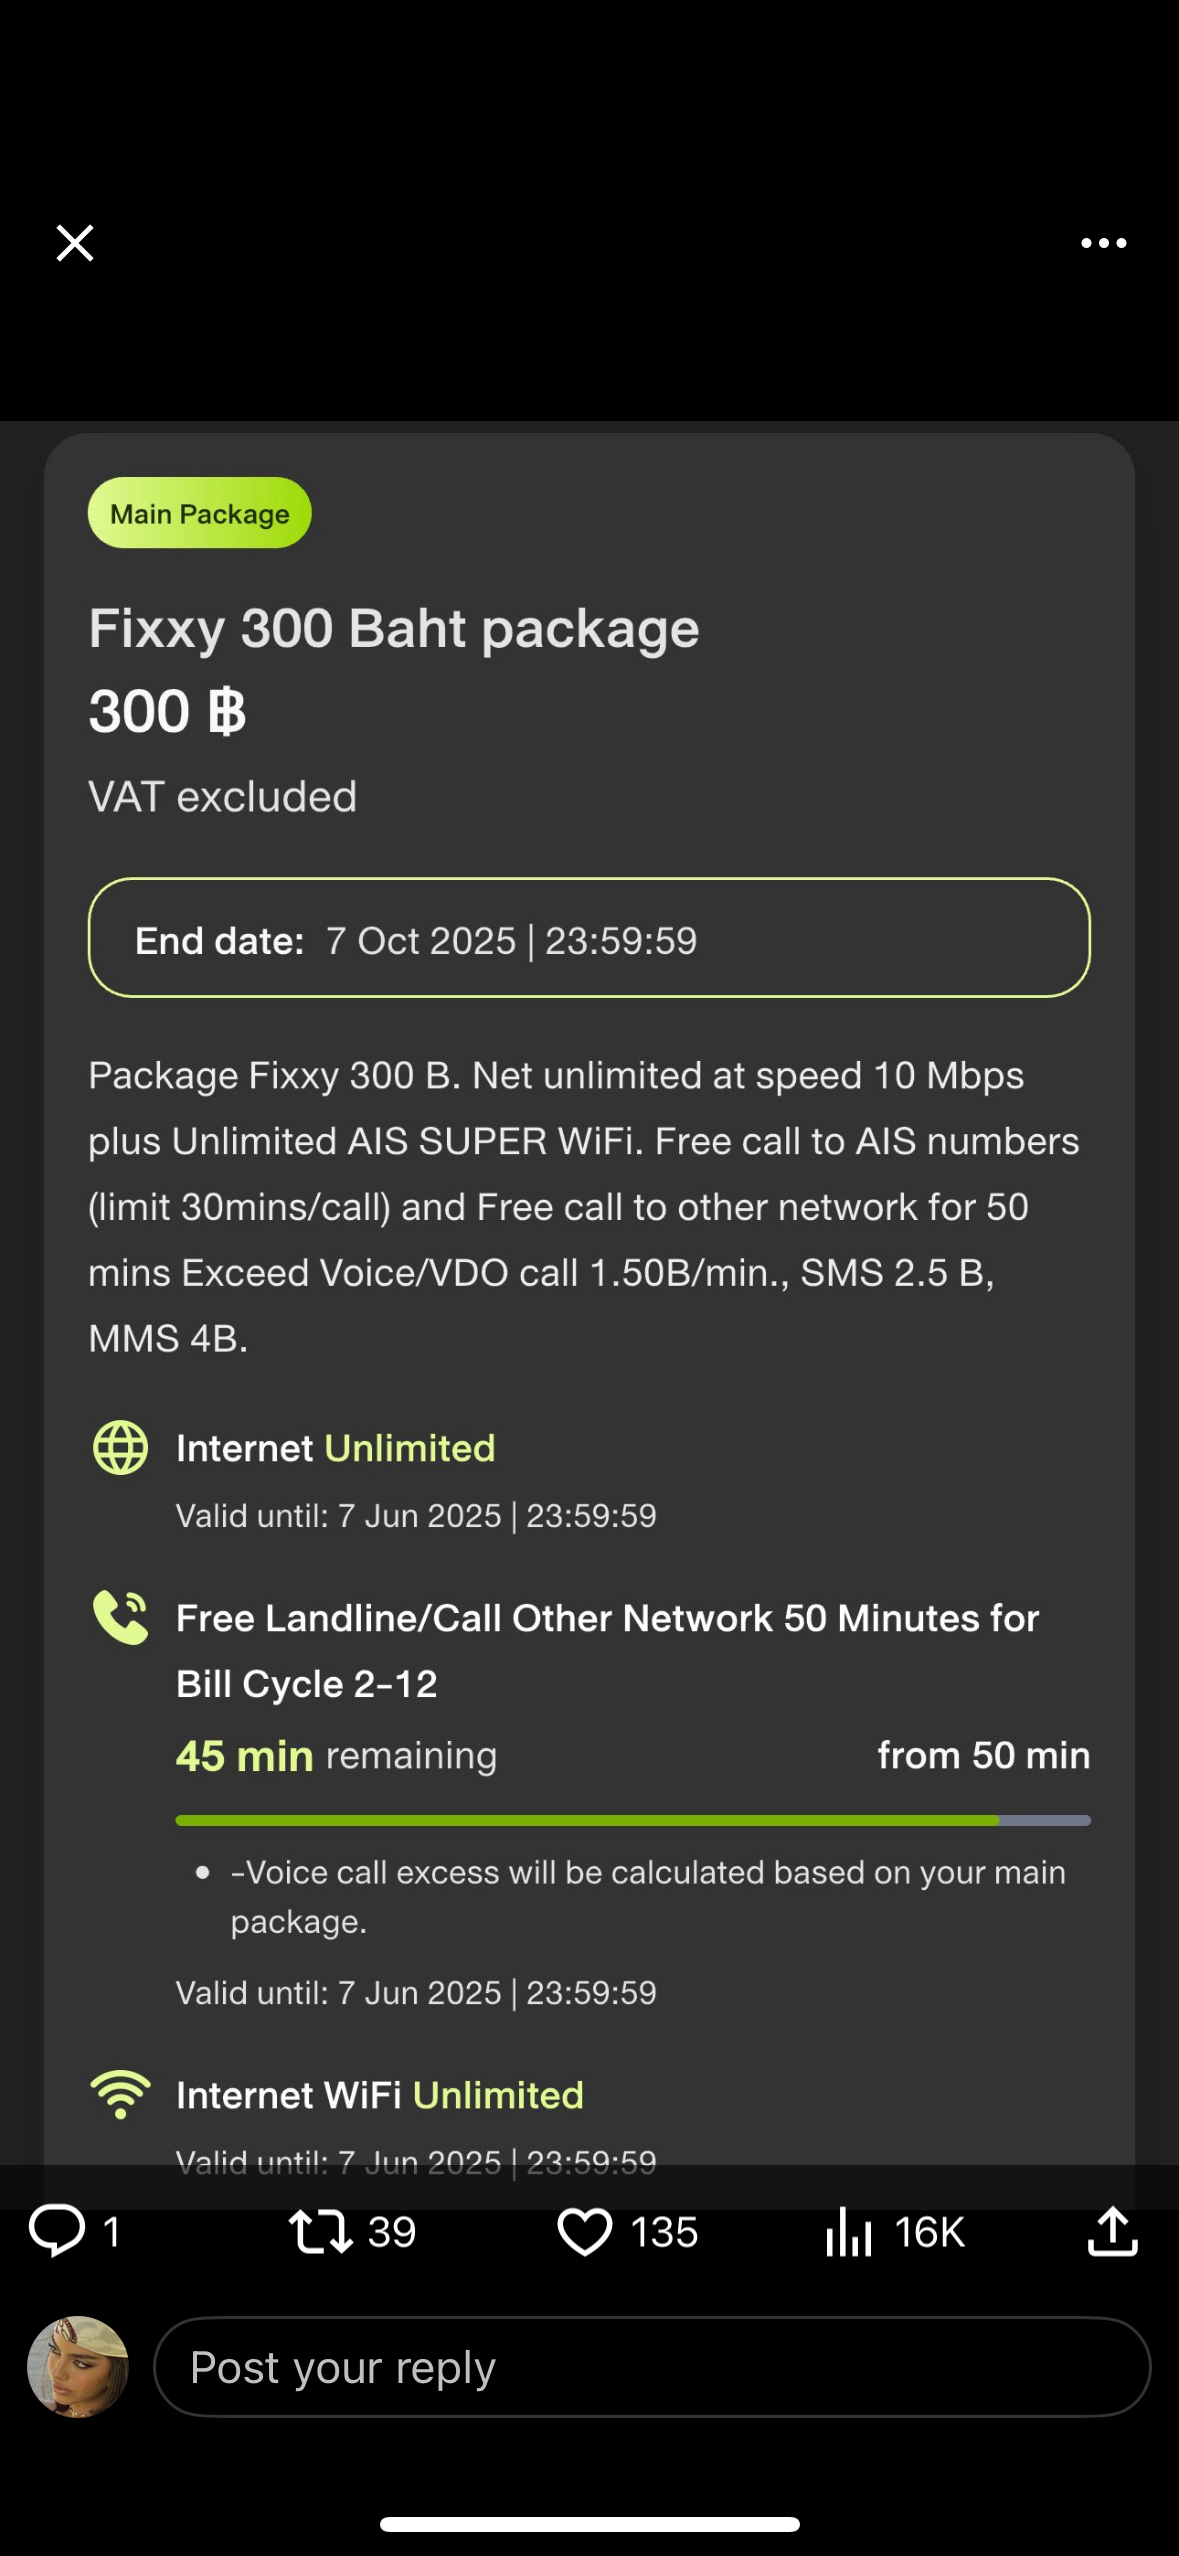Like the post with the heart icon
The width and height of the screenshot is (1179, 2556).
click(584, 2232)
